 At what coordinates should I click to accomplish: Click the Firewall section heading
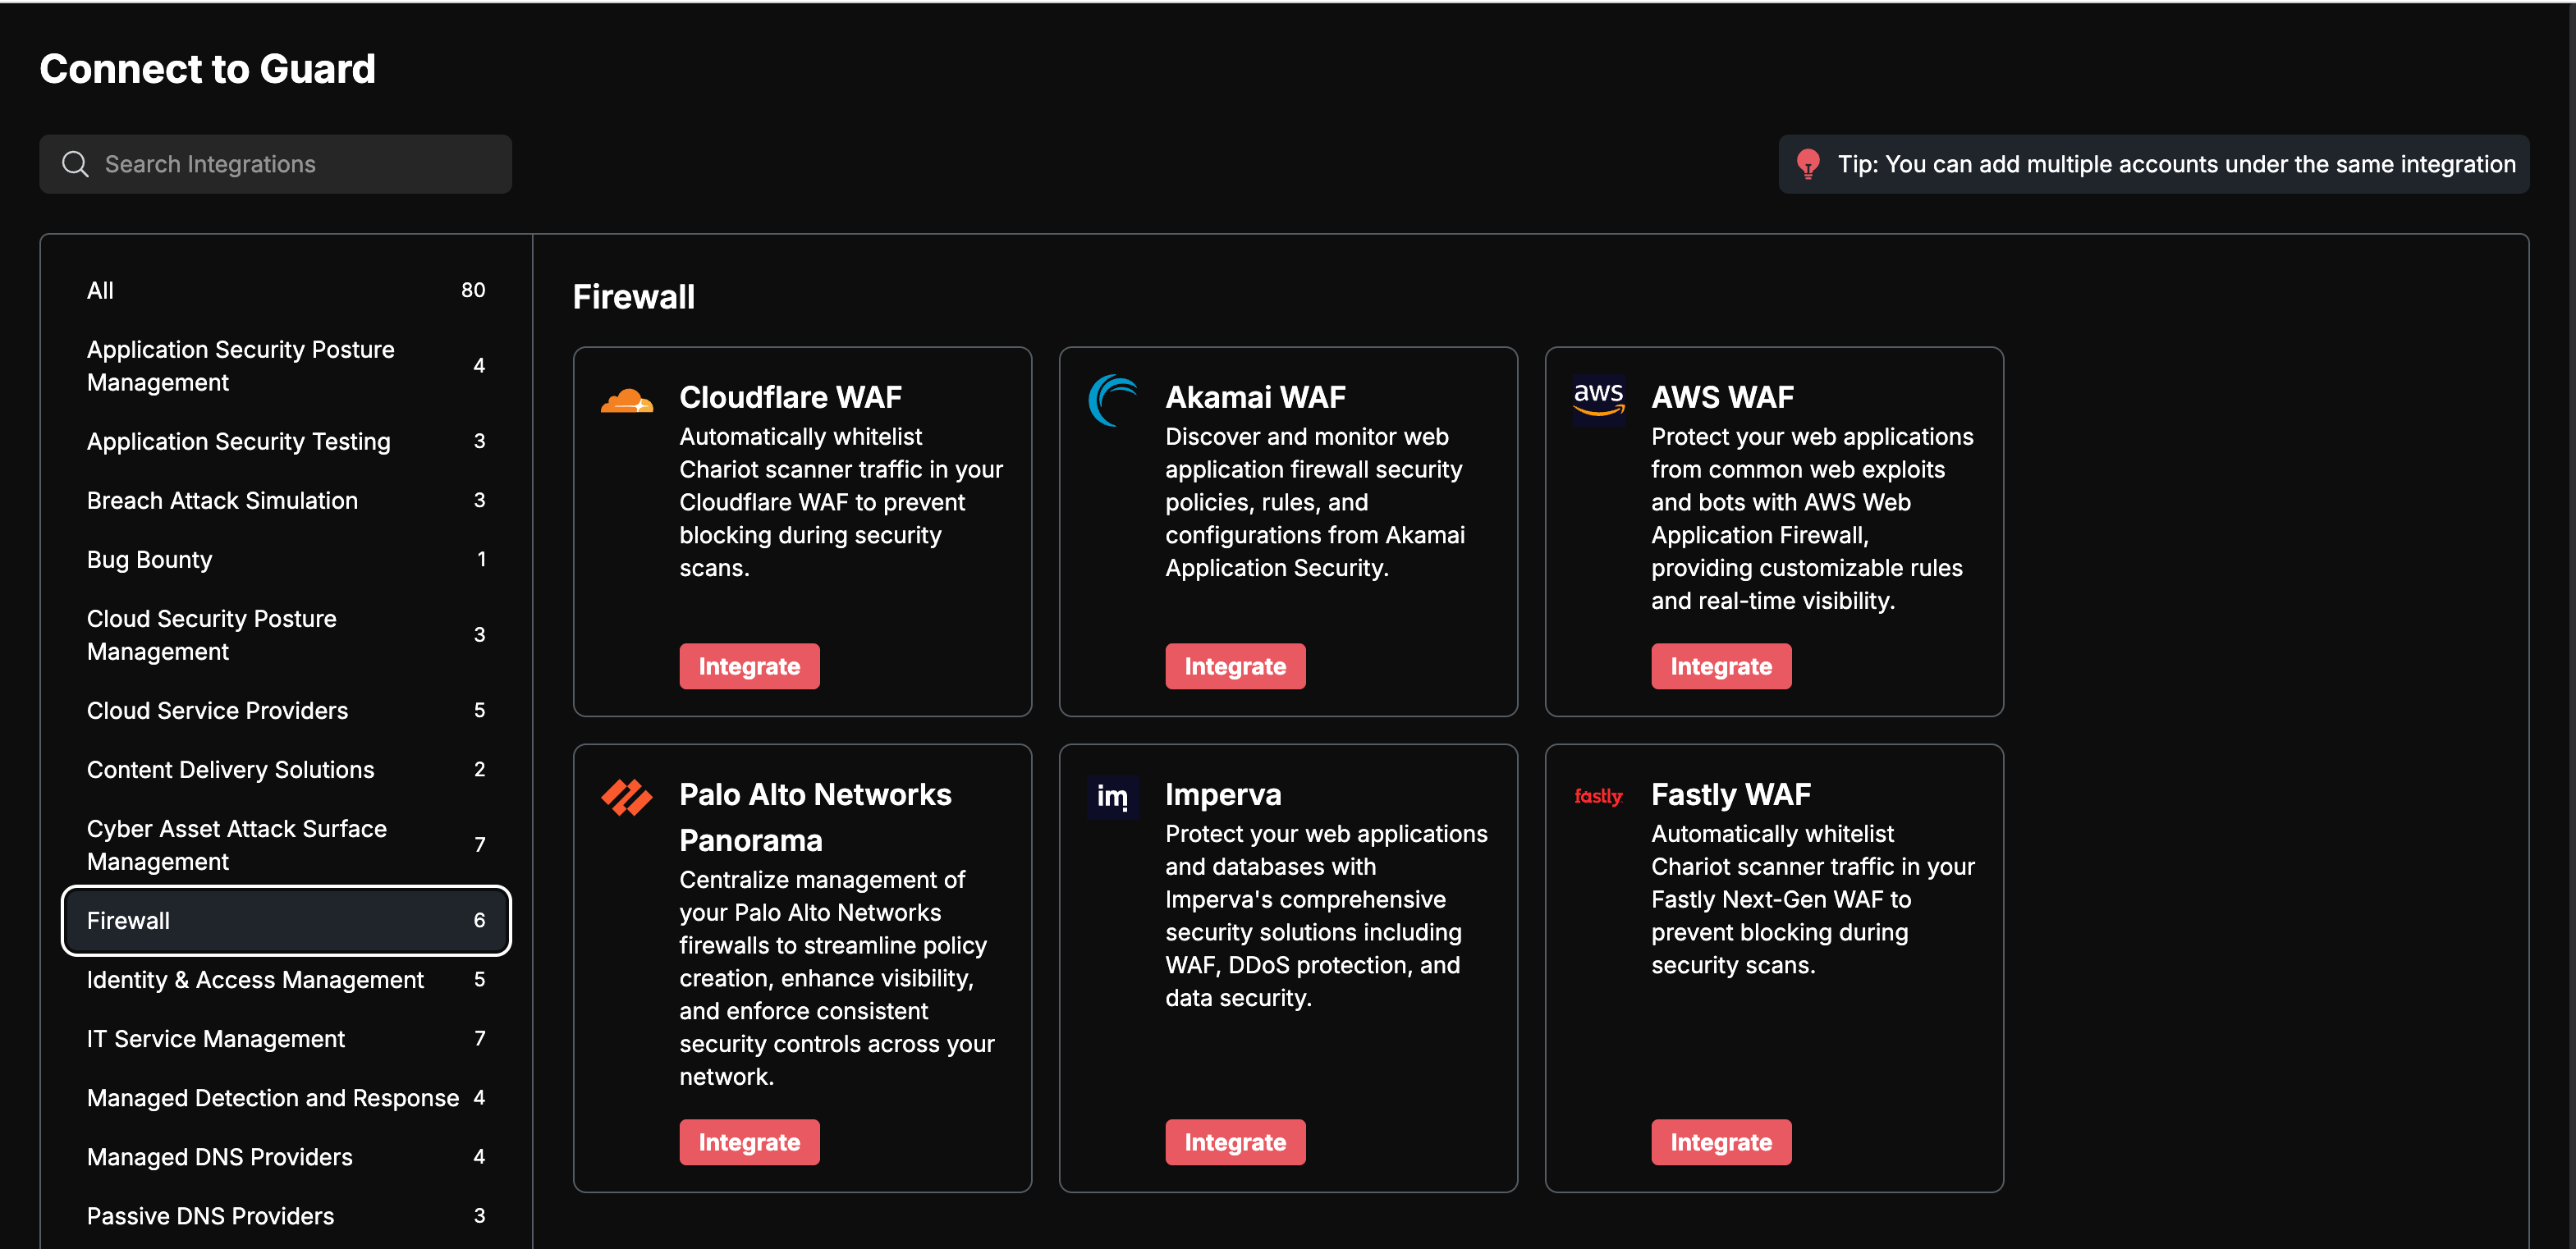633,297
